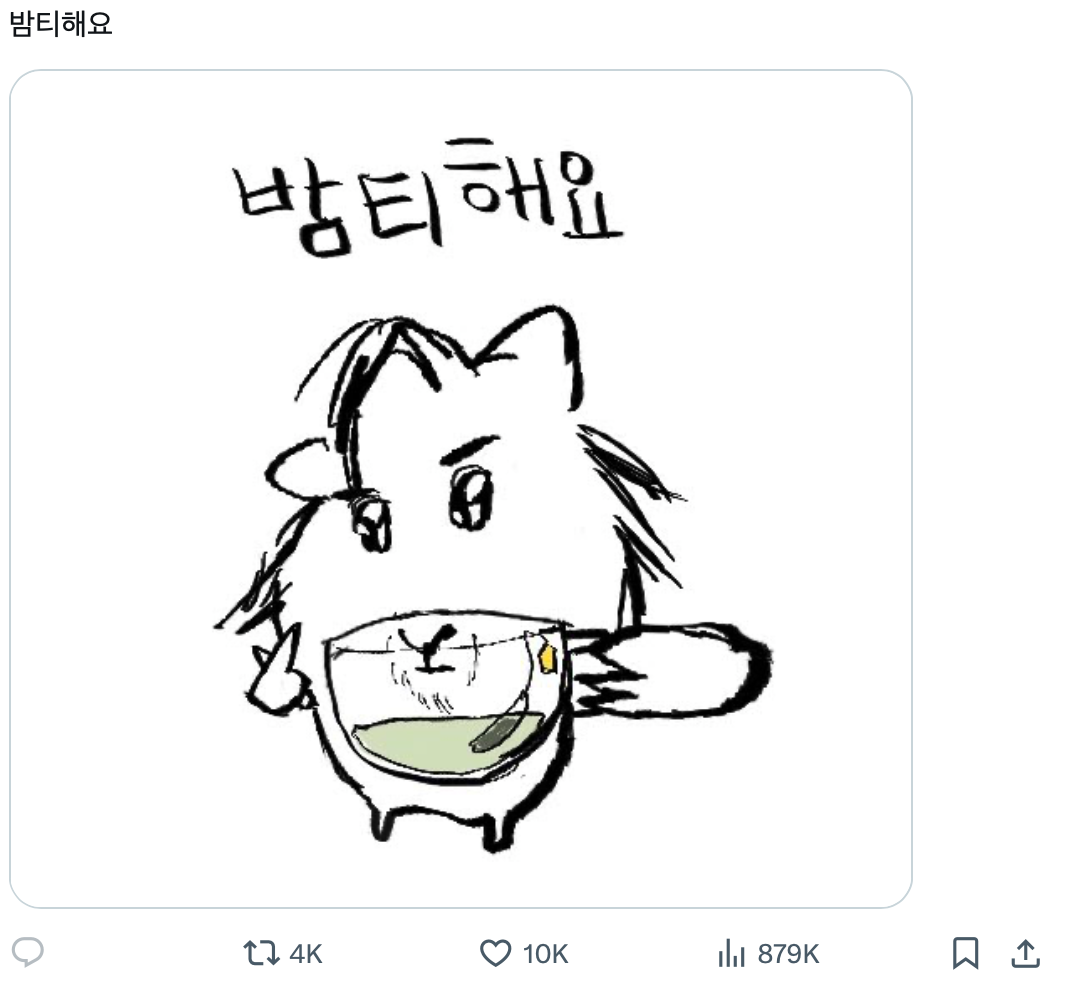Click the cat's feet under the cup
The image size is (1068, 988).
(x=440, y=820)
